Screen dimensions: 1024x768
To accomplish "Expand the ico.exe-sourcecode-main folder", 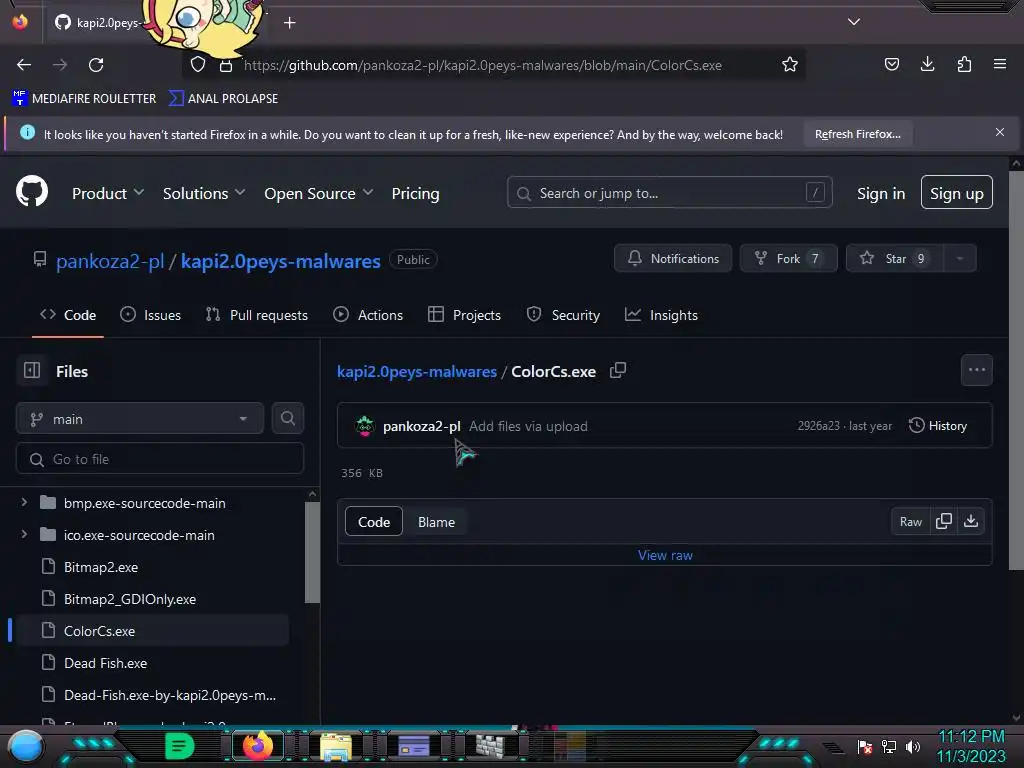I will click(x=24, y=534).
